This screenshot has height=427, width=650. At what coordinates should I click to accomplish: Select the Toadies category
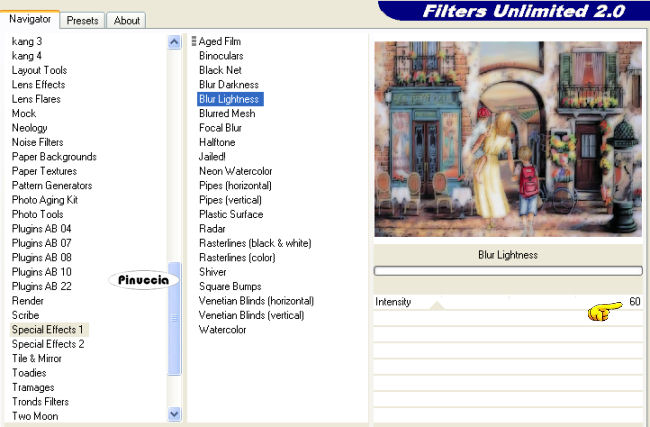point(29,373)
